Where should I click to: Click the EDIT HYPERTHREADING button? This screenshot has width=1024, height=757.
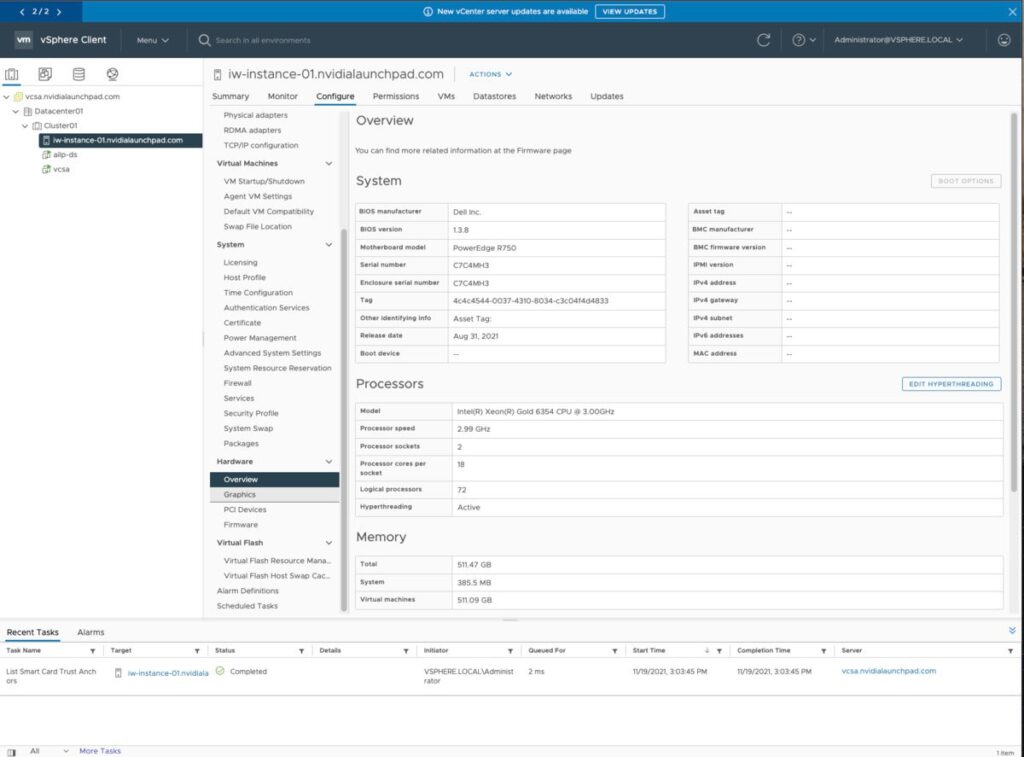tap(951, 384)
